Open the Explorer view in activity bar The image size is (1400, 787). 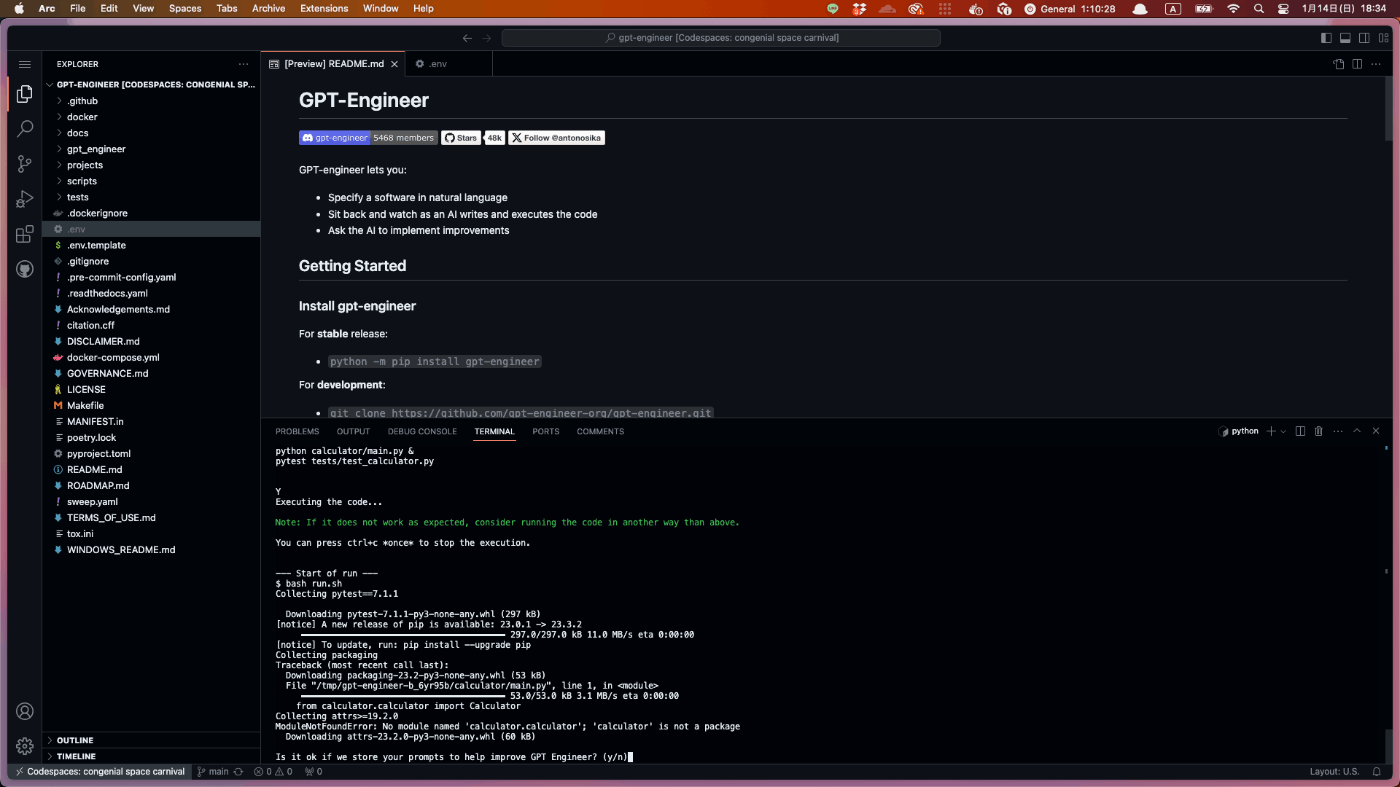[x=25, y=94]
